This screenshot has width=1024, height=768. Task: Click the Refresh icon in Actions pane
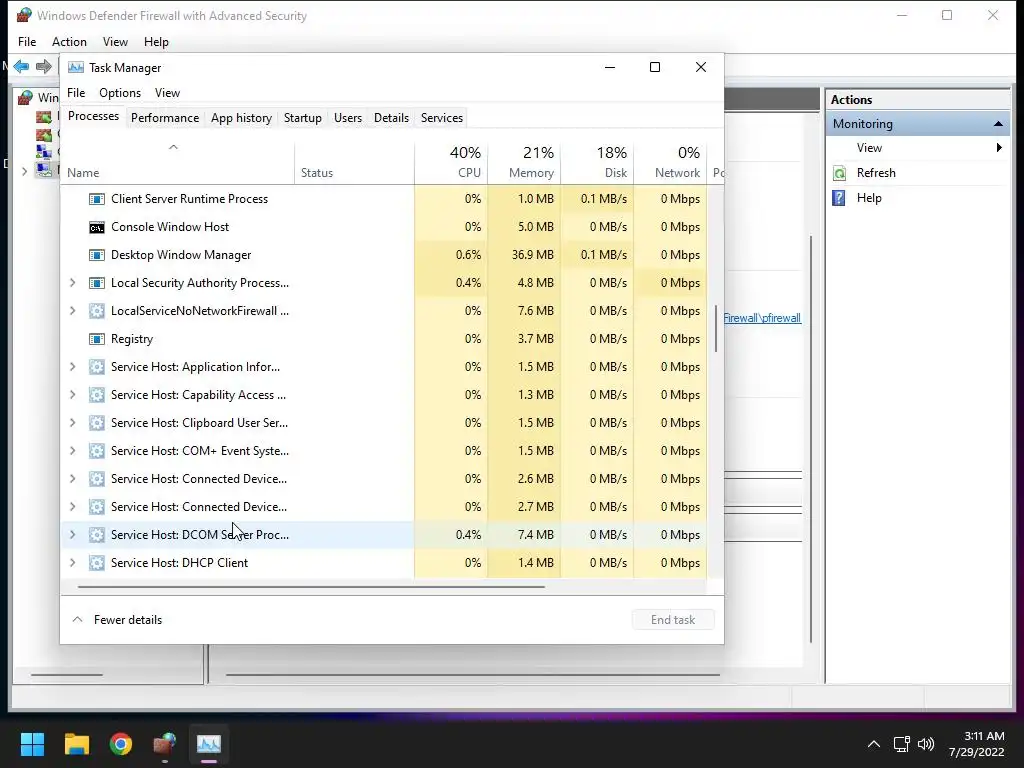(x=839, y=173)
